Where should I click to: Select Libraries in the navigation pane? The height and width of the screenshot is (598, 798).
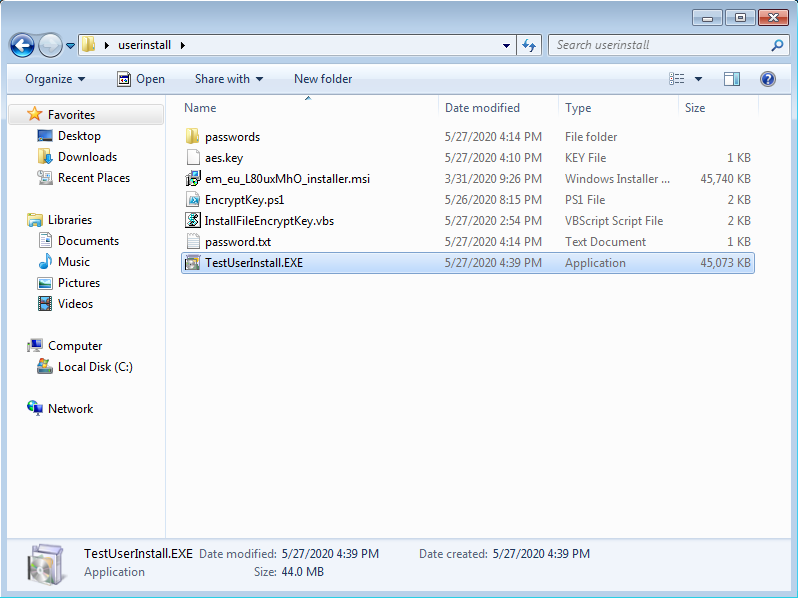pos(70,220)
